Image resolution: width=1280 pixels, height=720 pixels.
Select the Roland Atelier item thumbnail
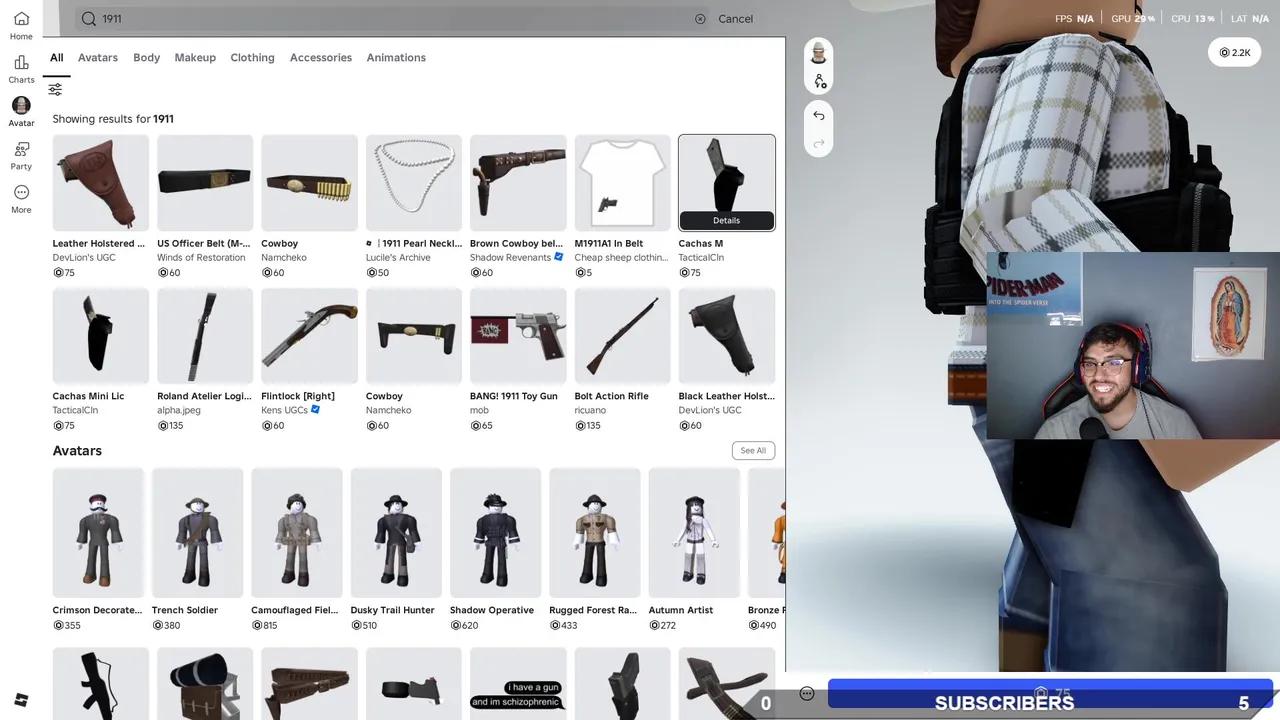205,336
